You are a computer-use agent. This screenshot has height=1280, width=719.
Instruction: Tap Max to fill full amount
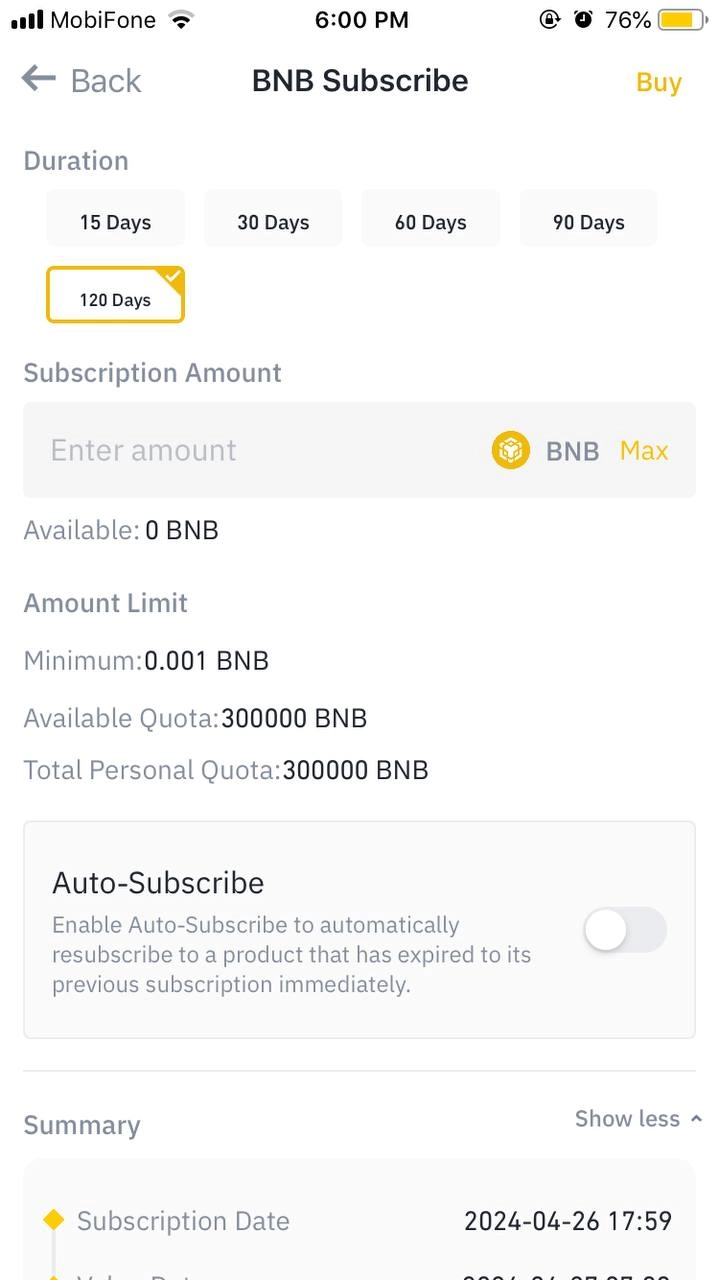[644, 450]
